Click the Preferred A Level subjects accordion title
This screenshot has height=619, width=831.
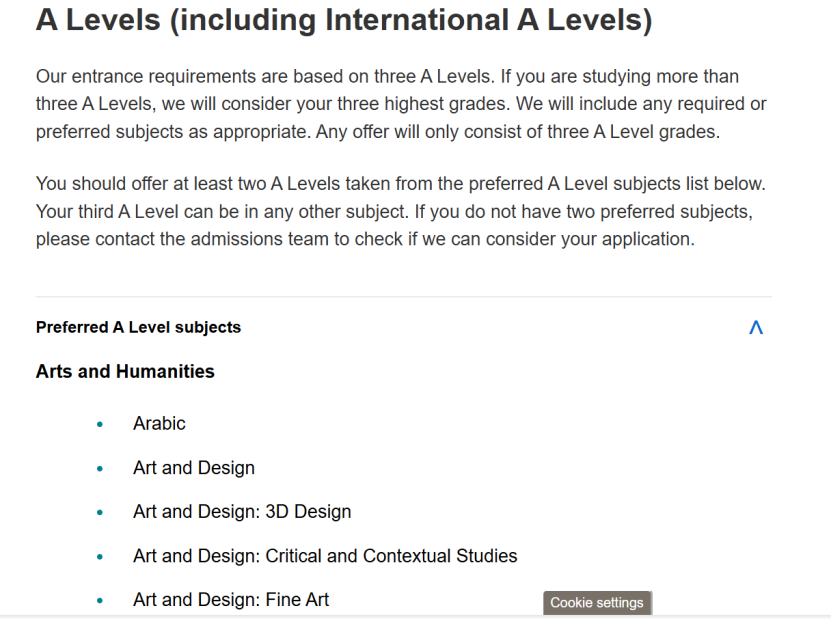pos(138,328)
